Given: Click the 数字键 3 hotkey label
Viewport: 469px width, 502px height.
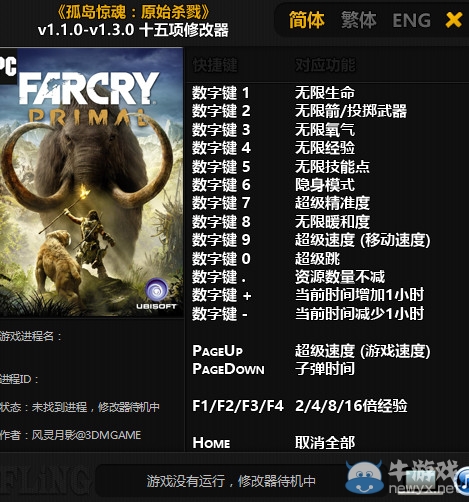Looking at the screenshot, I should [221, 130].
